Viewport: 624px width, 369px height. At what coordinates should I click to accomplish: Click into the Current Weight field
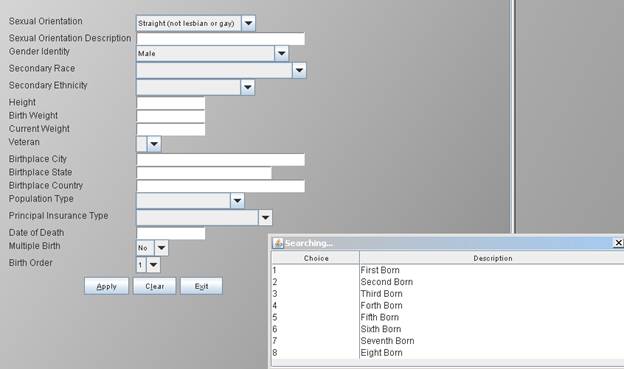171,129
